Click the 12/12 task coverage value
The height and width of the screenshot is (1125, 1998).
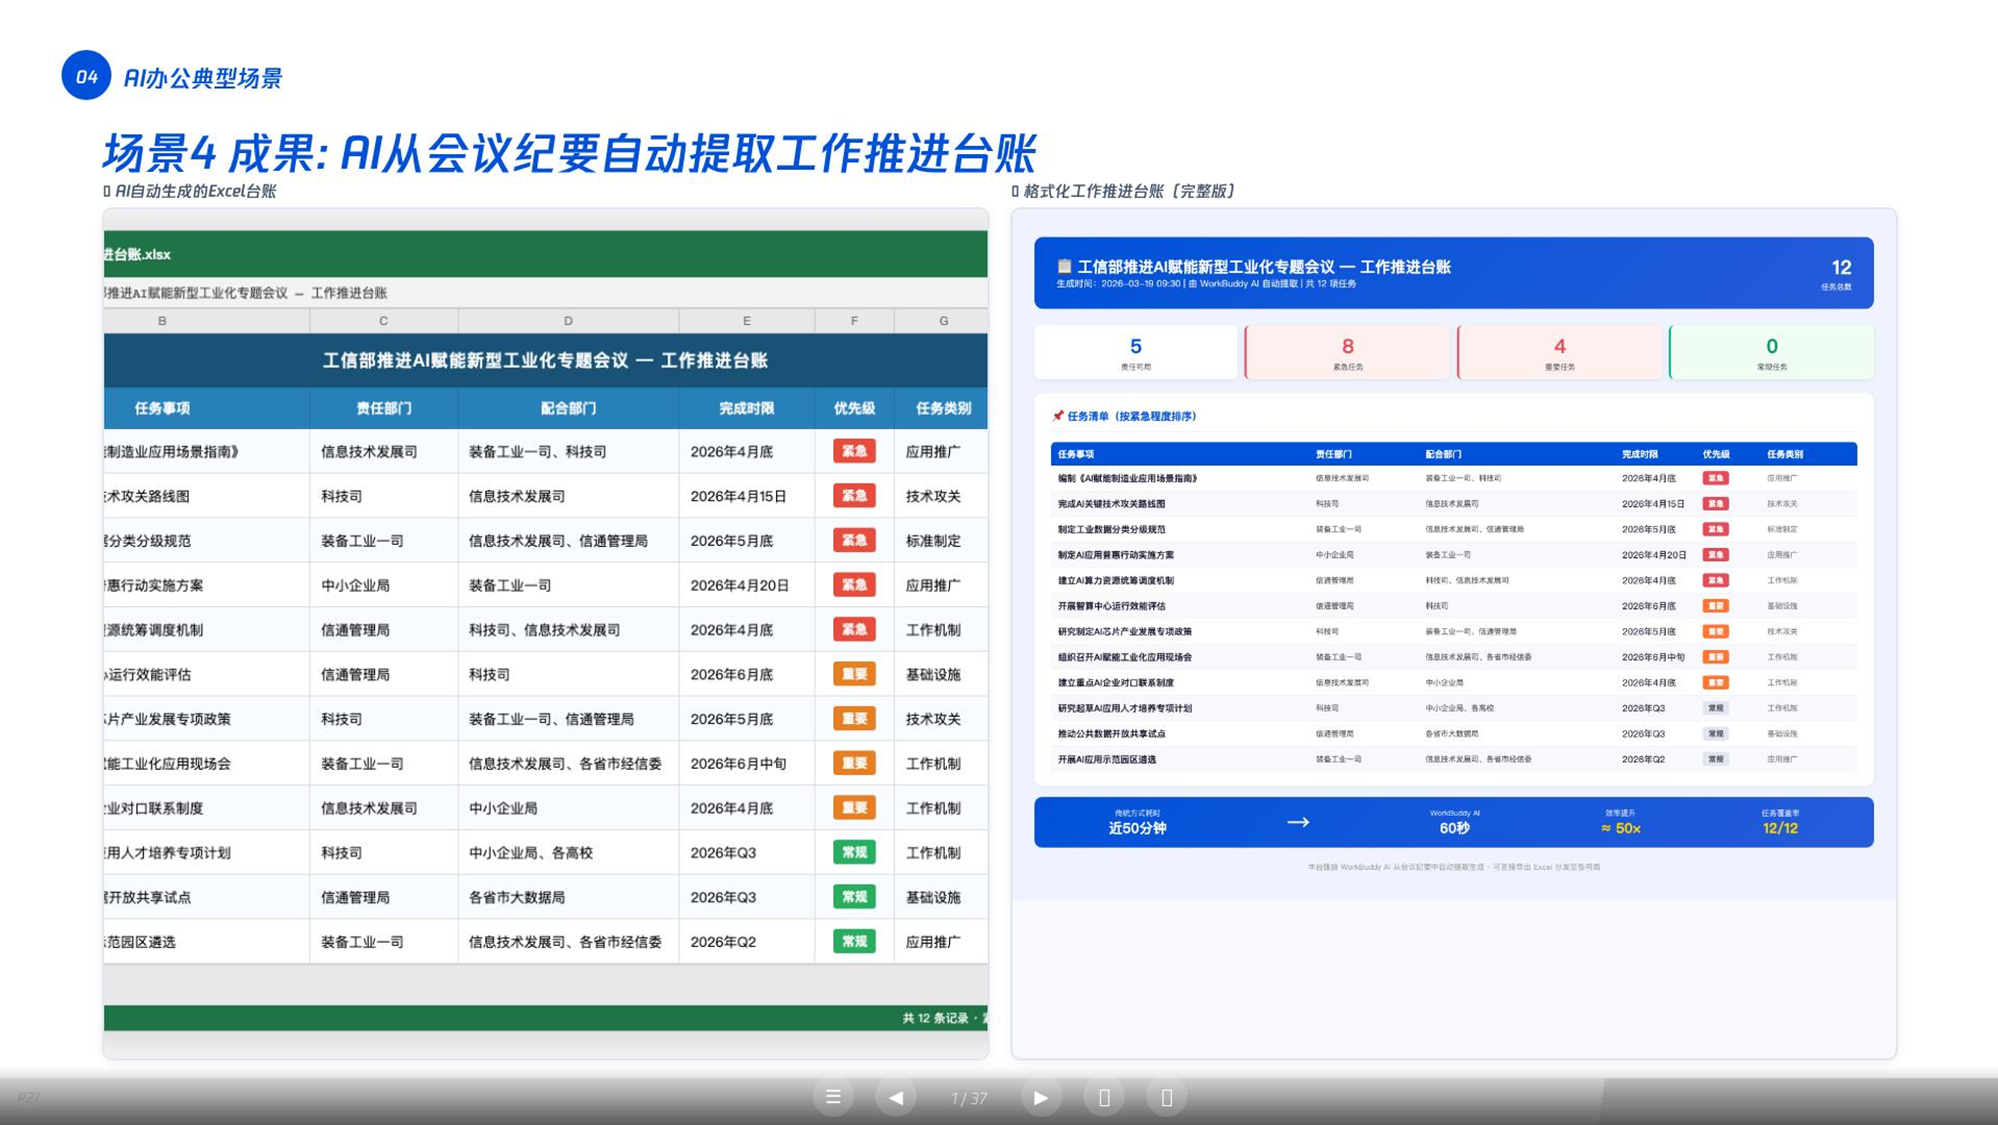(x=1780, y=828)
